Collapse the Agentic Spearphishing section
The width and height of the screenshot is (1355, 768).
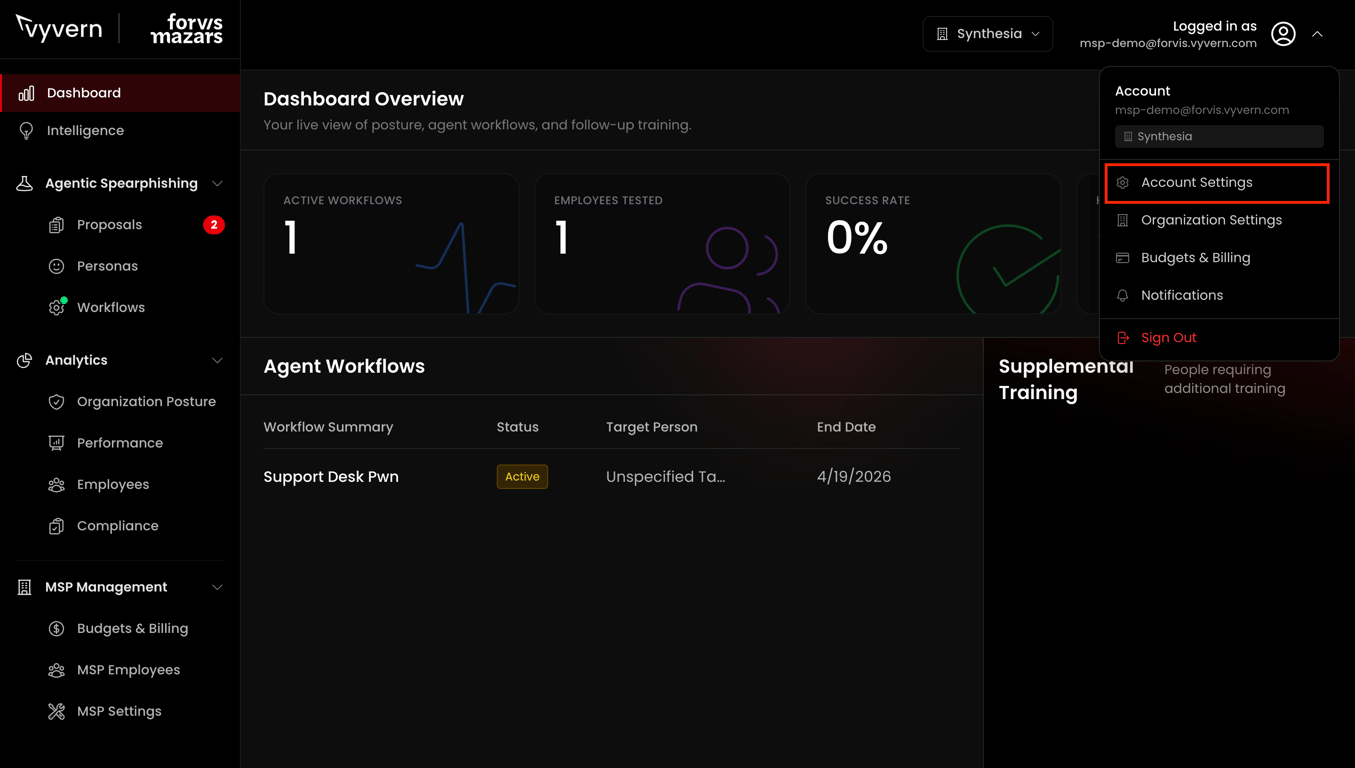tap(217, 184)
